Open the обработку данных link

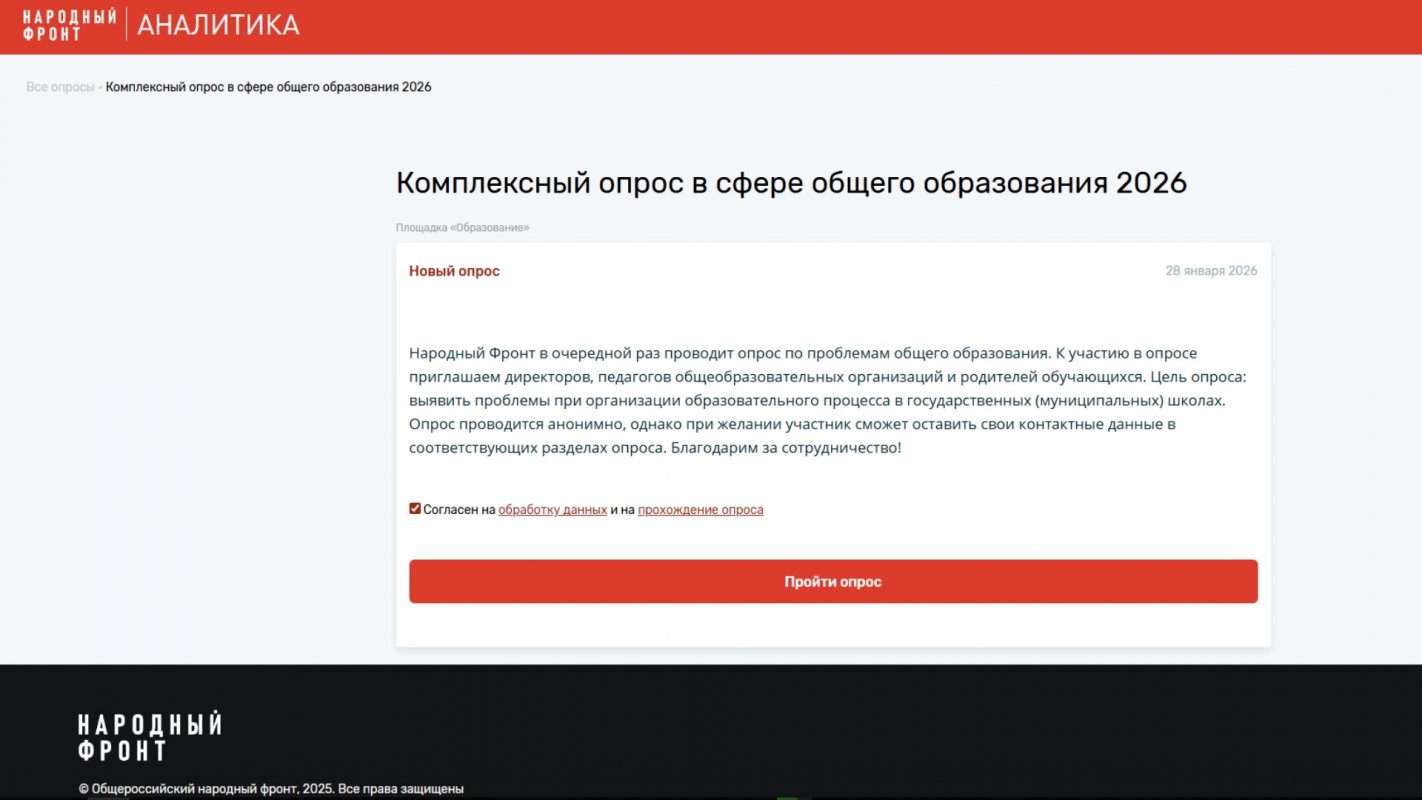tap(552, 509)
